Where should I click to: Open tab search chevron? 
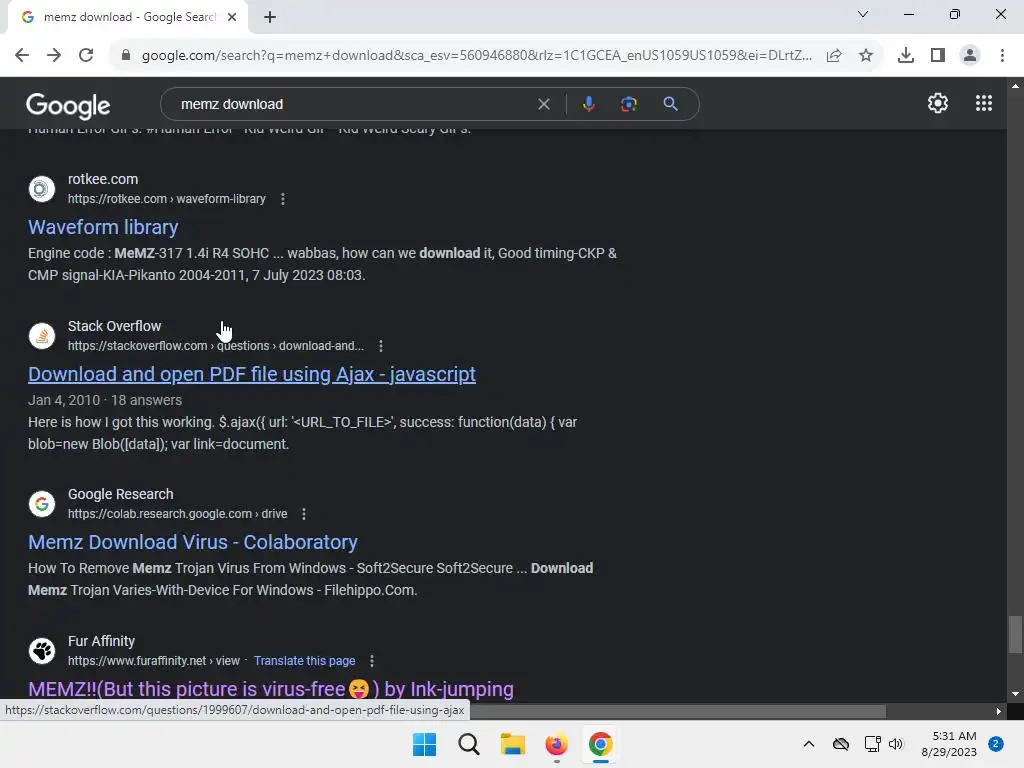863,14
